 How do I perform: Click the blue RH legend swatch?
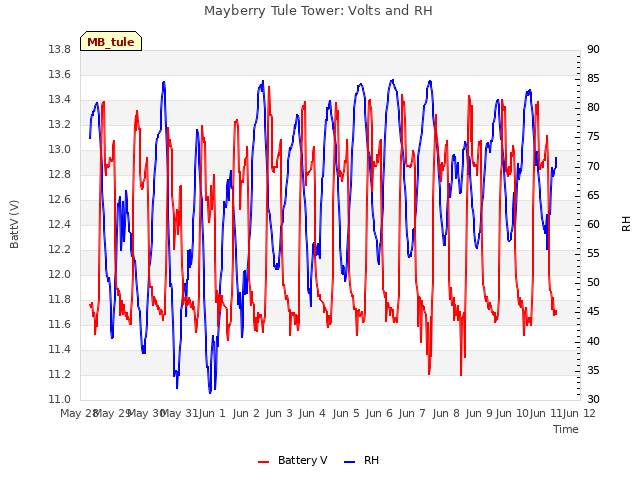click(x=350, y=461)
